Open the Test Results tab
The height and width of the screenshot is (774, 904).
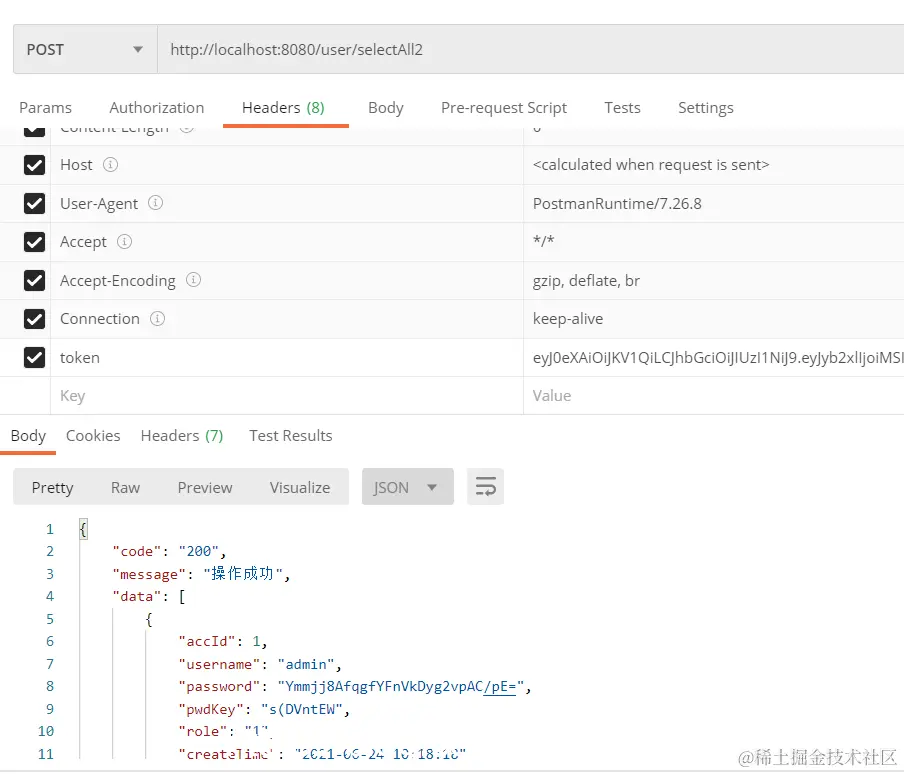click(x=291, y=436)
